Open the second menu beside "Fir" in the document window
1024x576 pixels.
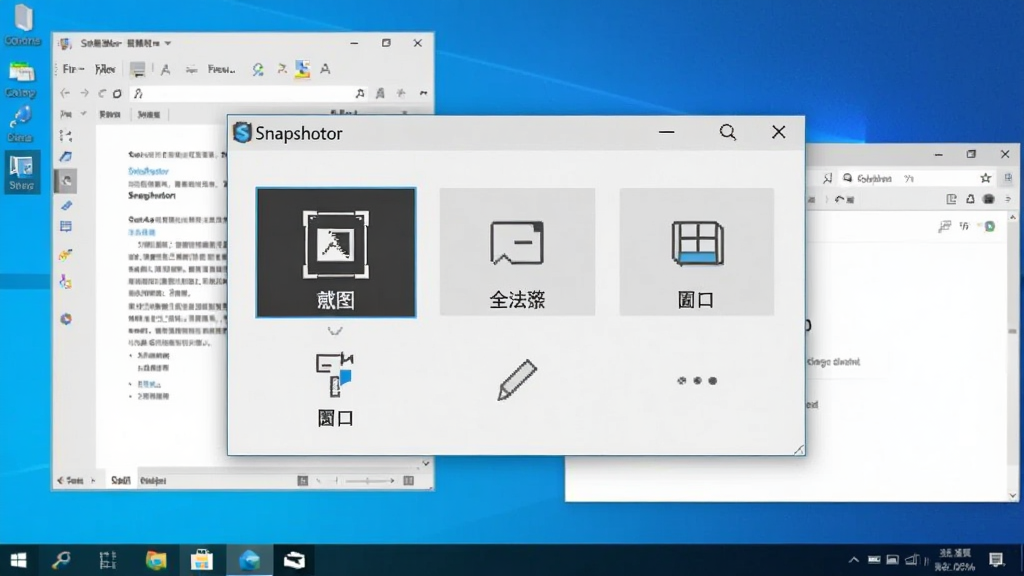pyautogui.click(x=105, y=69)
